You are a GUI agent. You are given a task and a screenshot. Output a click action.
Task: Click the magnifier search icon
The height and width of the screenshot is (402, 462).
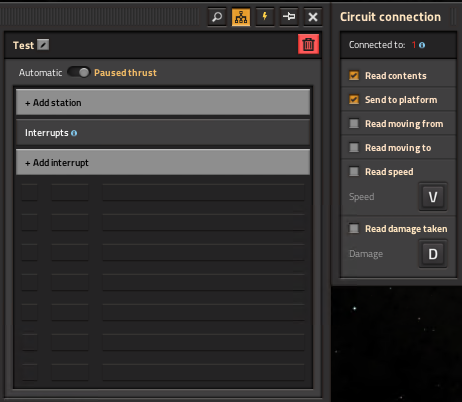click(217, 17)
